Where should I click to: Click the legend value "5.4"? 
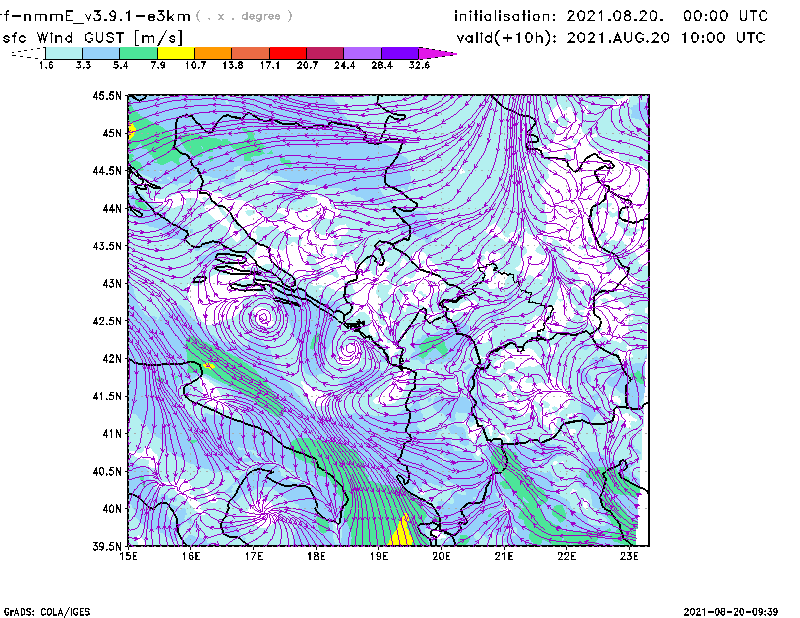click(x=120, y=65)
